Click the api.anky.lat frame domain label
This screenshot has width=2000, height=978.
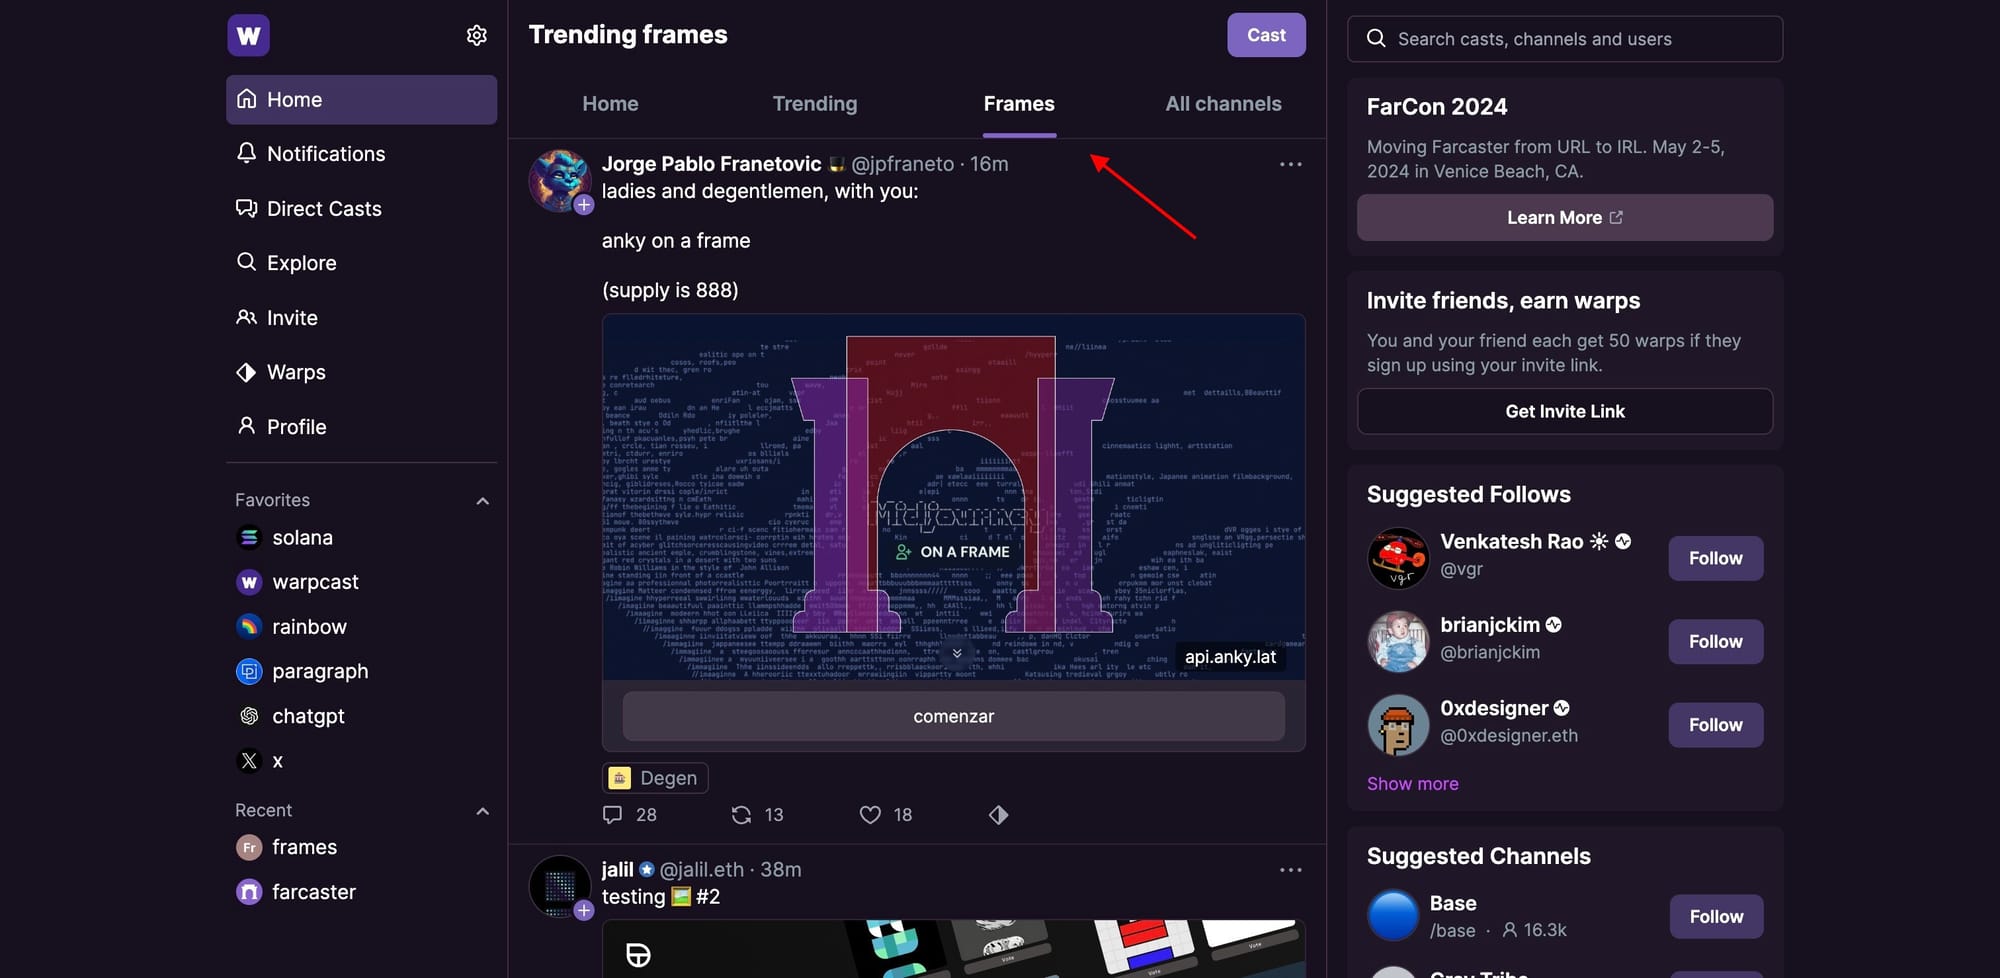point(1230,657)
